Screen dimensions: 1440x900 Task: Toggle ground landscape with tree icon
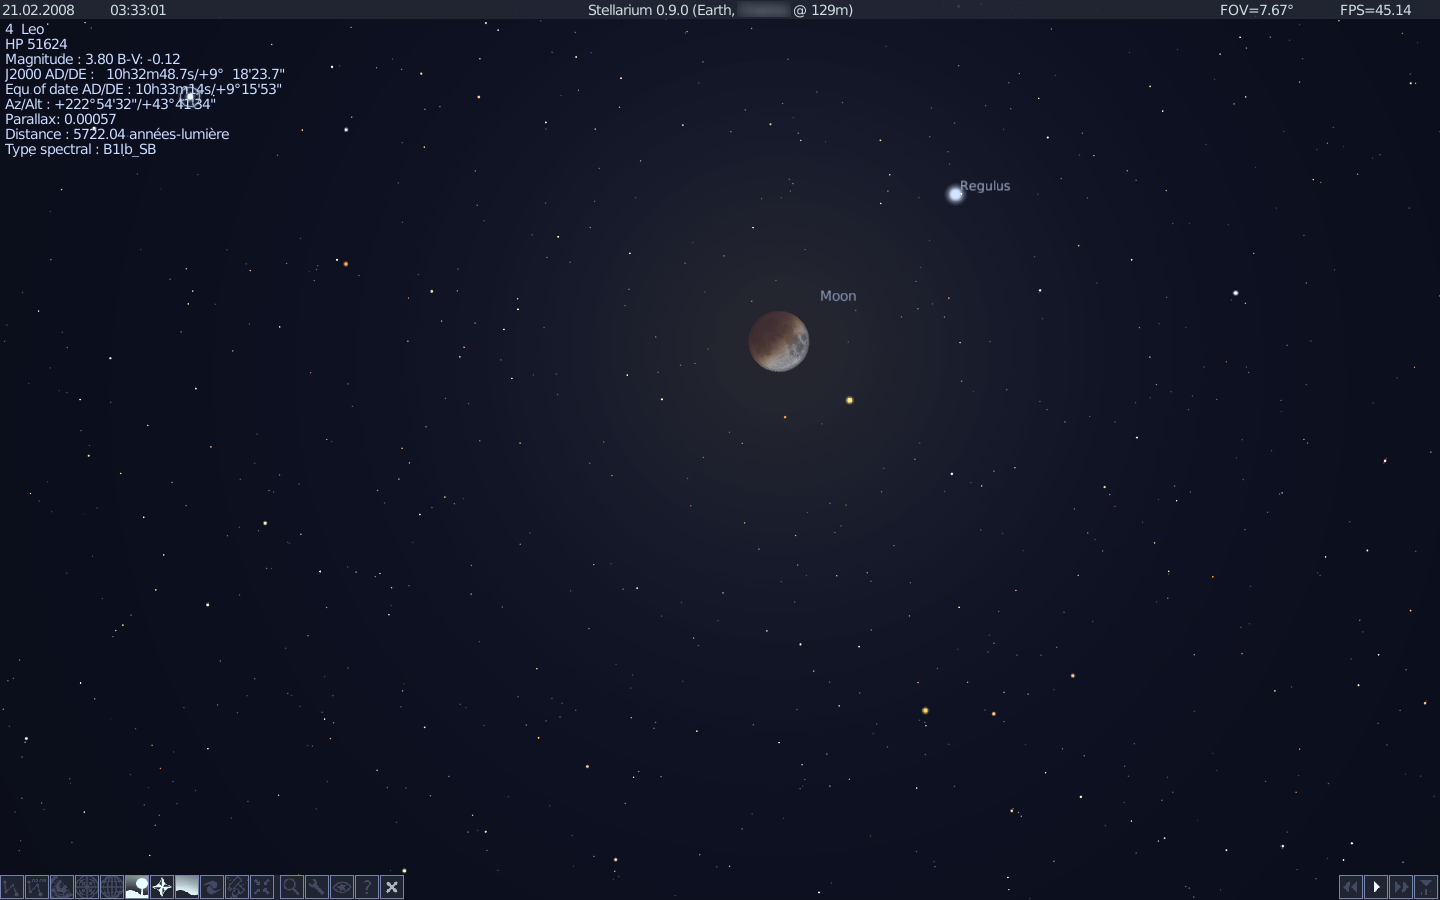coord(137,887)
